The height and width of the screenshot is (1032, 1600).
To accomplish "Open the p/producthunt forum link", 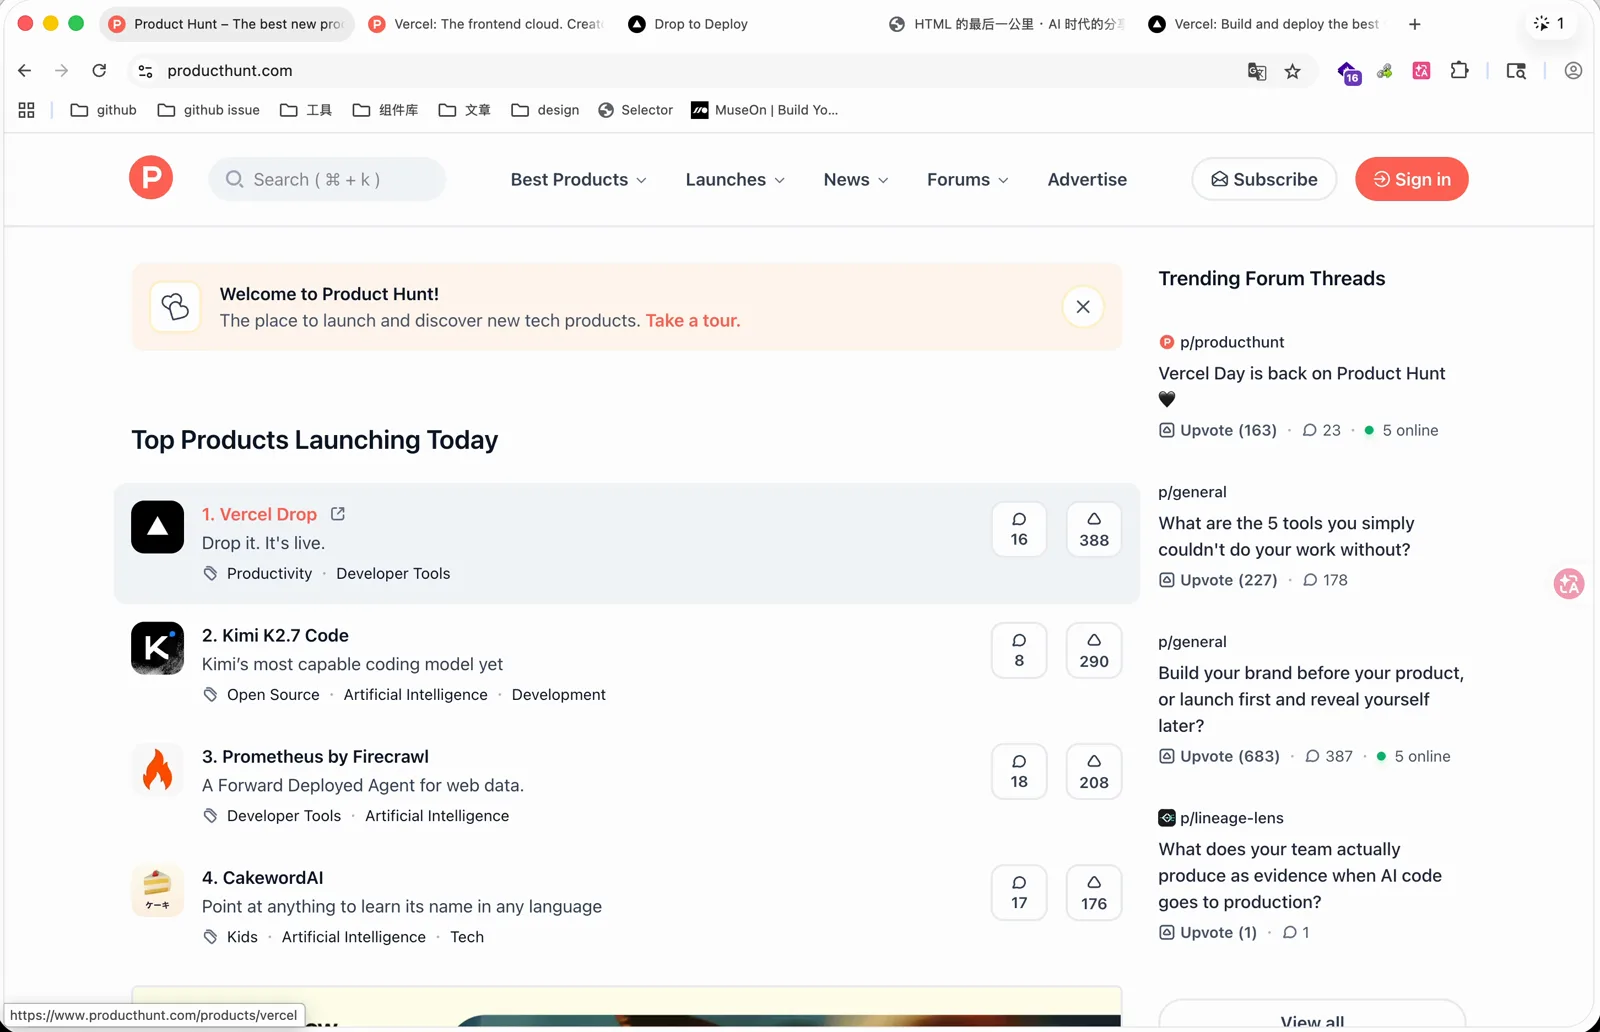I will pyautogui.click(x=1221, y=342).
